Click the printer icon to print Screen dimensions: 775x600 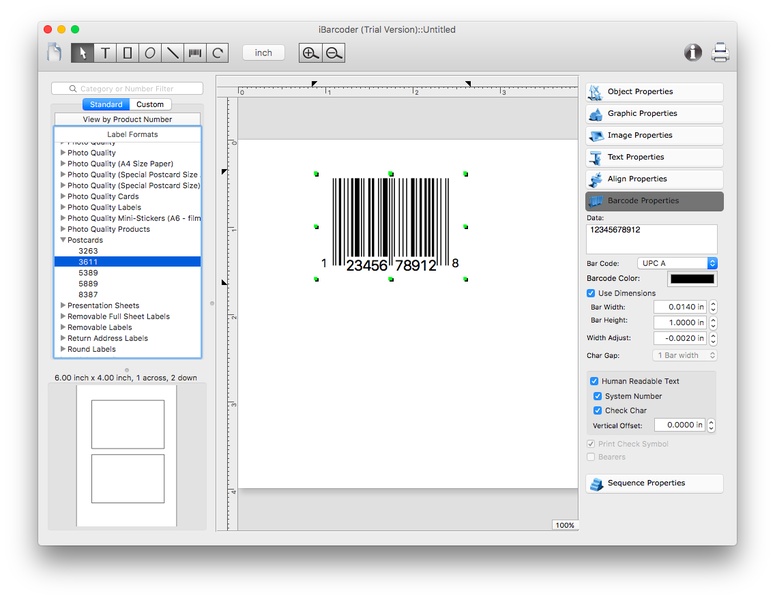720,53
